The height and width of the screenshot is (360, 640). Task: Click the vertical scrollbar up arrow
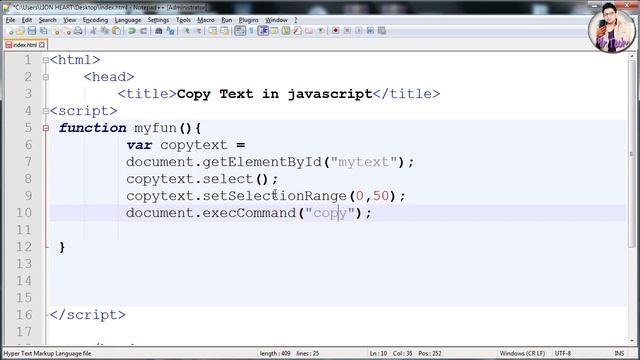click(632, 56)
